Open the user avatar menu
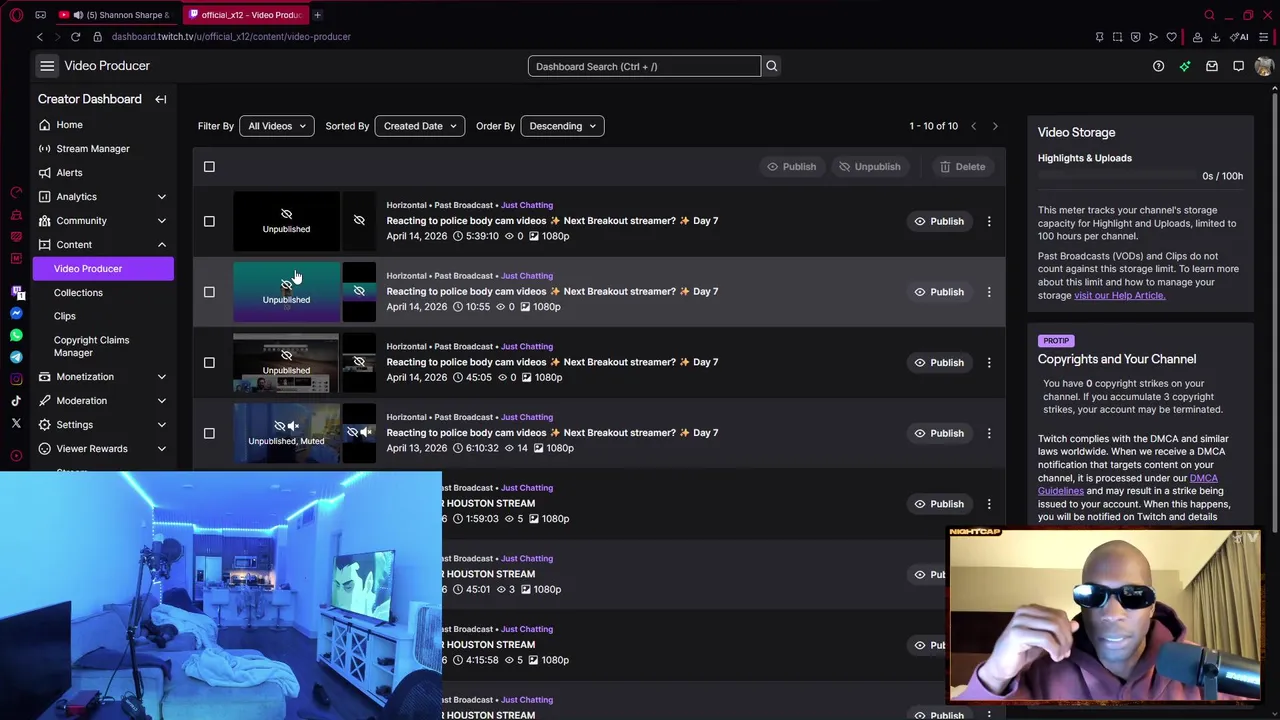 pos(1264,66)
